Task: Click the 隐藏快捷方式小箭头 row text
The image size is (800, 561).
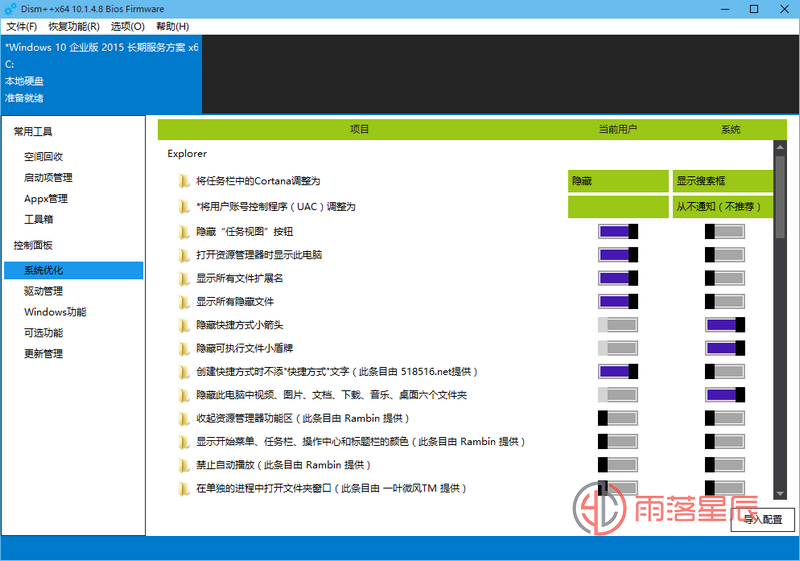Action: point(239,325)
